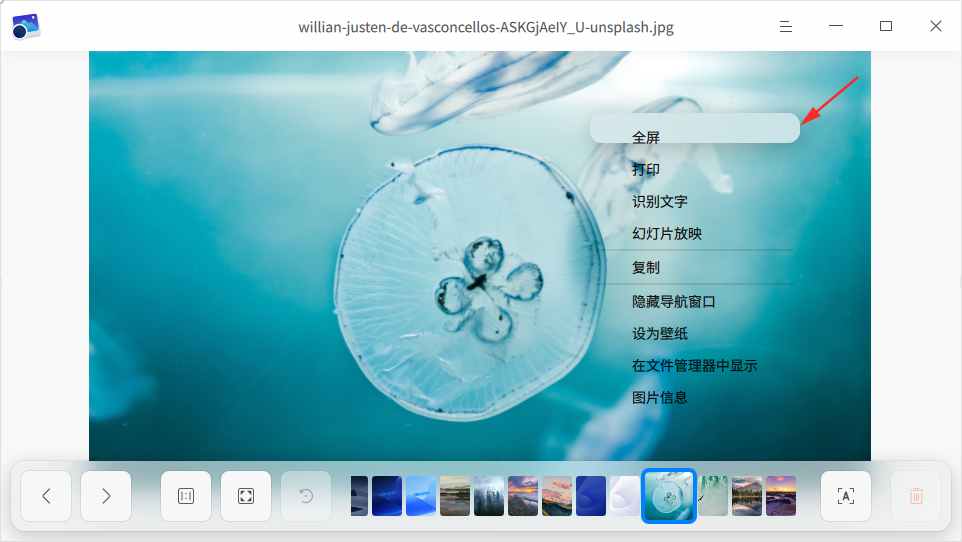This screenshot has height=542, width=962.
Task: Fit image to window size
Action: click(246, 496)
